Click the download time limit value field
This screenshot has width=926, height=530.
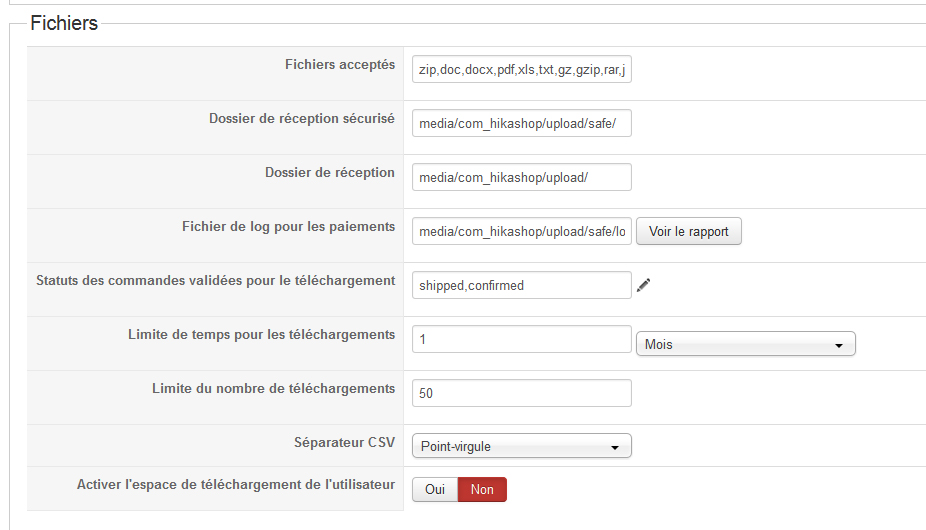coord(521,339)
